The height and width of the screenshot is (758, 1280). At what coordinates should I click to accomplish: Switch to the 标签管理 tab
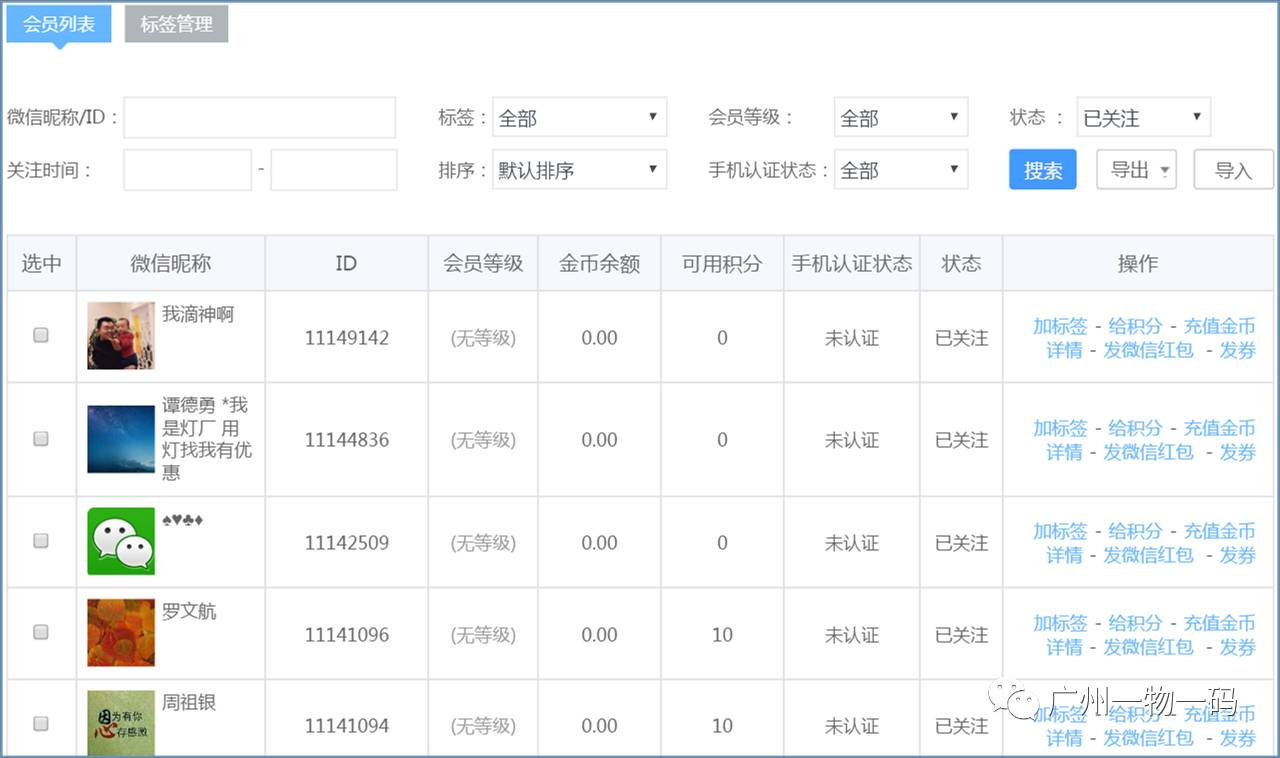point(176,24)
